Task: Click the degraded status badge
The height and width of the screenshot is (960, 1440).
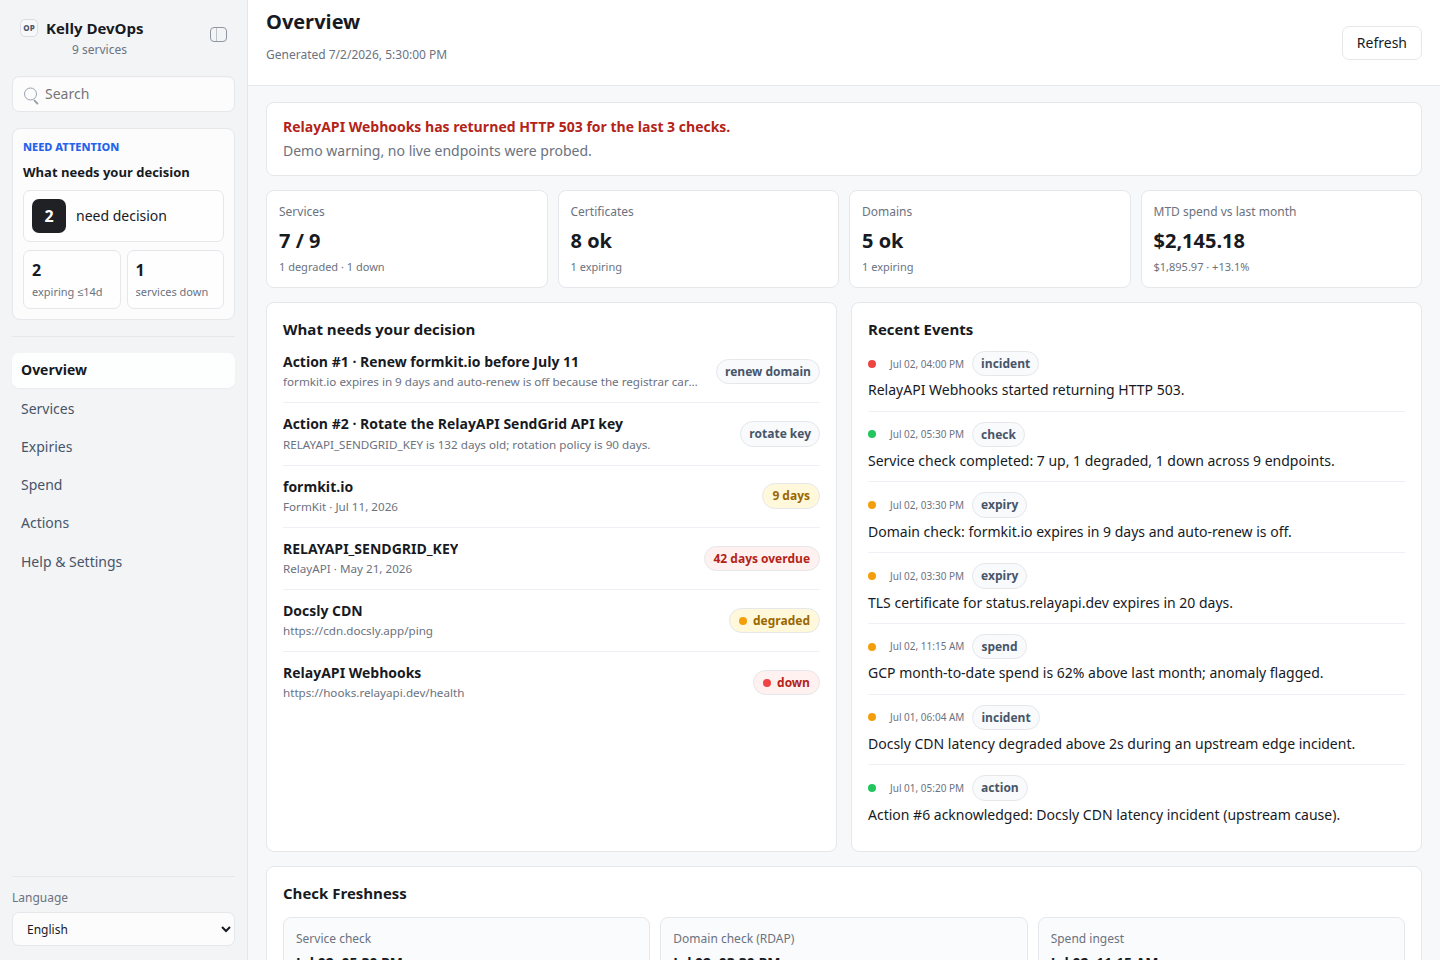Action: (x=775, y=621)
